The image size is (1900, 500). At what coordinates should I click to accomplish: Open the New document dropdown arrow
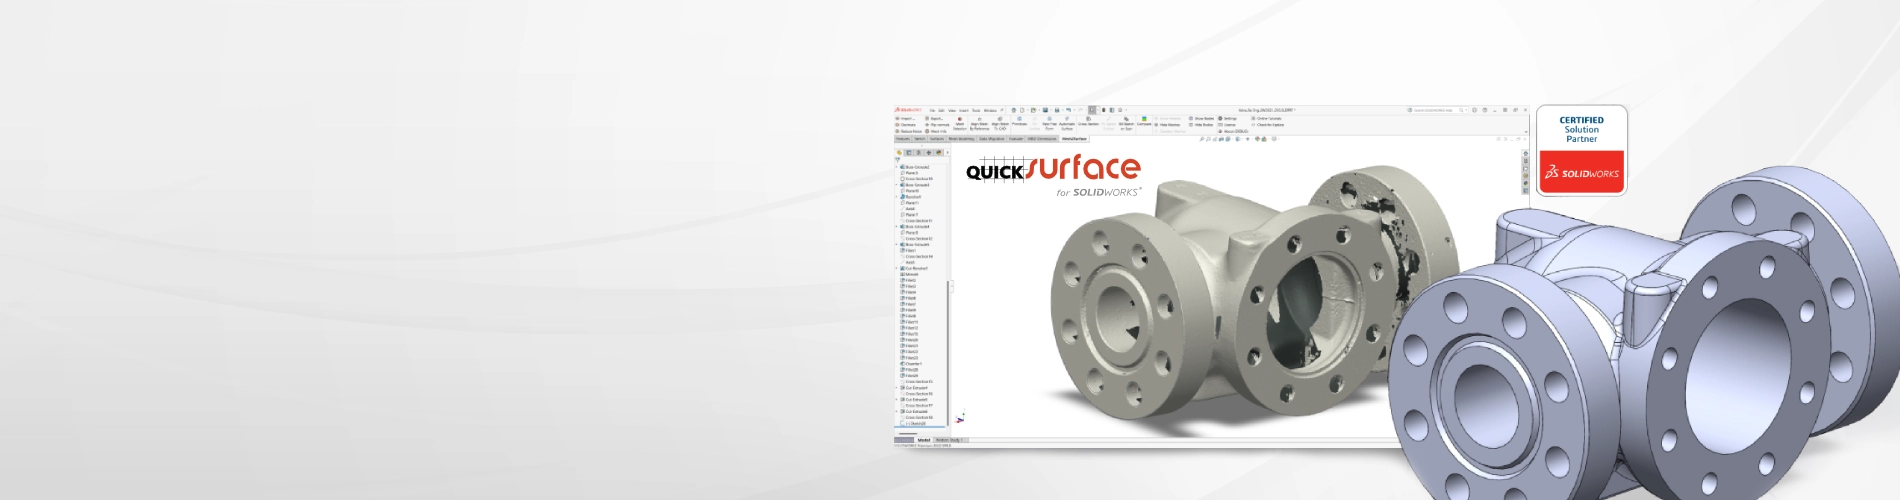[1028, 110]
